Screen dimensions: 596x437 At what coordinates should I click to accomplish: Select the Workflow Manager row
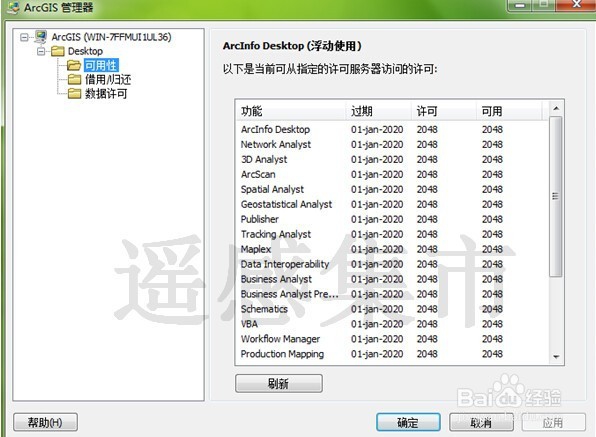click(392, 339)
